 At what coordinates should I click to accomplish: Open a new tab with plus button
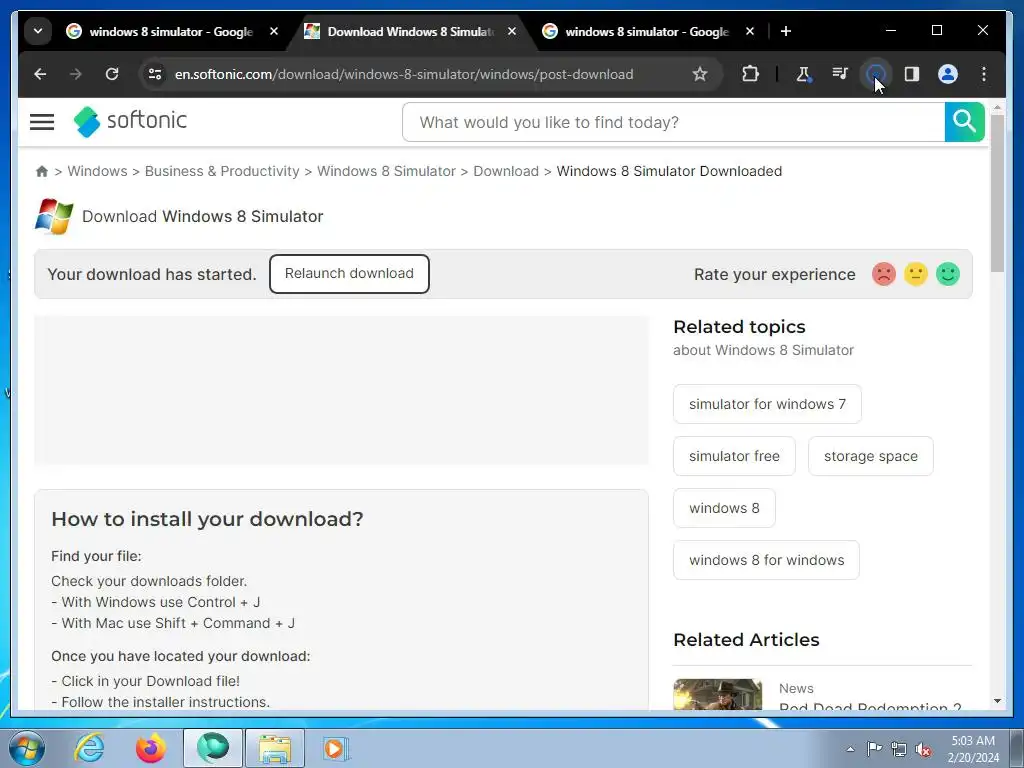tap(786, 31)
